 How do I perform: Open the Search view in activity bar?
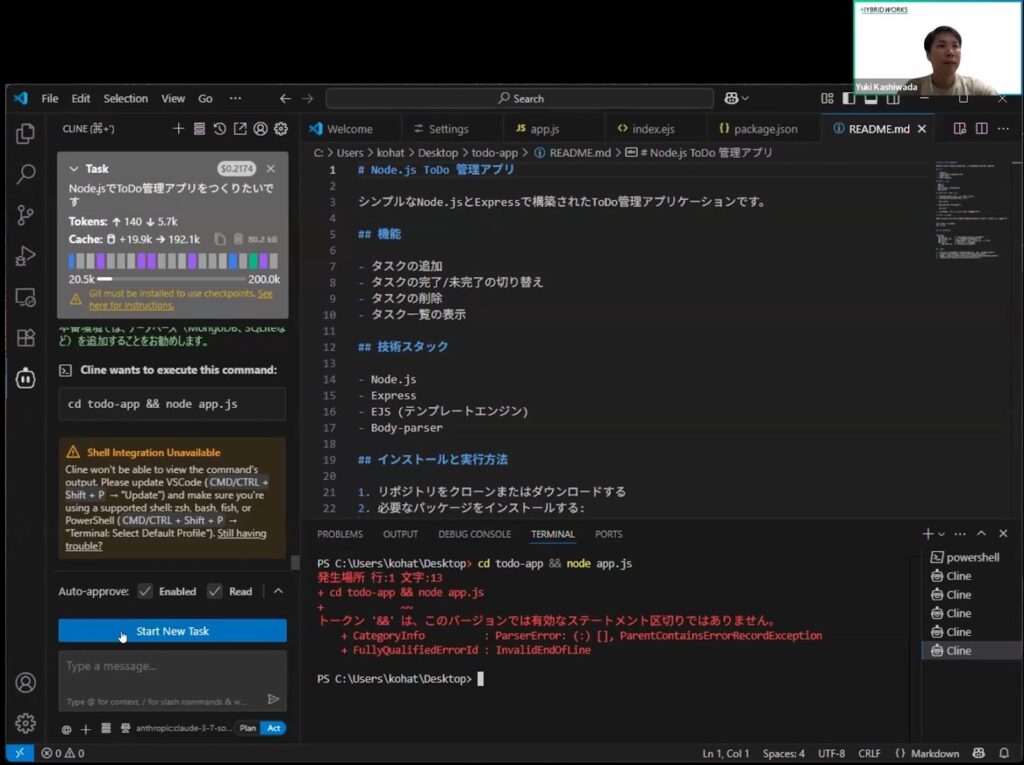click(25, 174)
